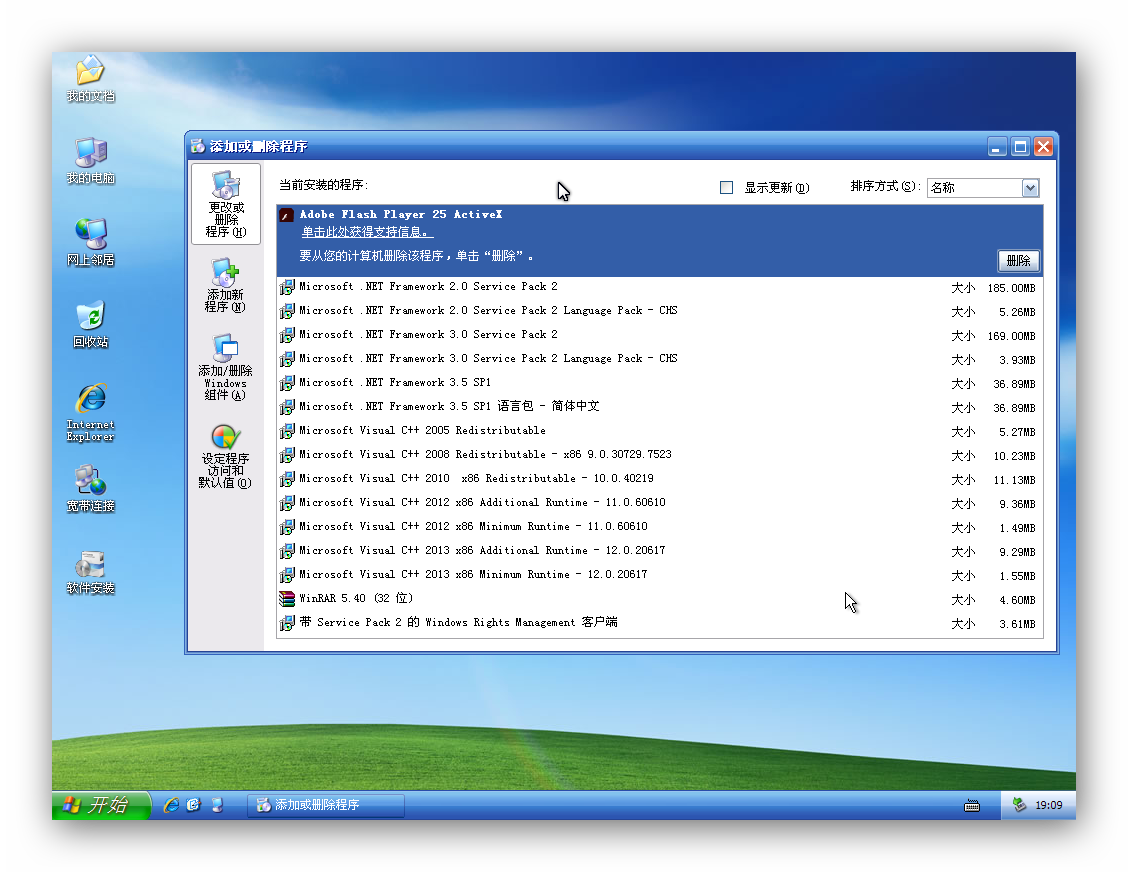Viewport: 1128px width, 872px height.
Task: Click the 4.60MB size for WinRAR
Action: [x=1017, y=600]
